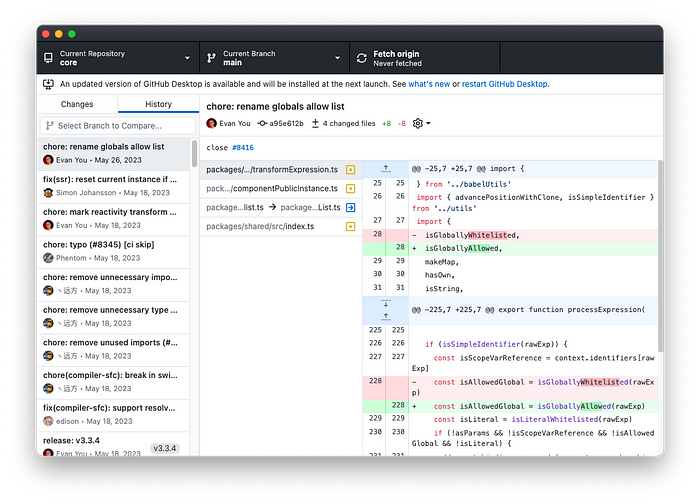Select the fix(compiler-sfc): support resolv... commit

[x=114, y=414]
